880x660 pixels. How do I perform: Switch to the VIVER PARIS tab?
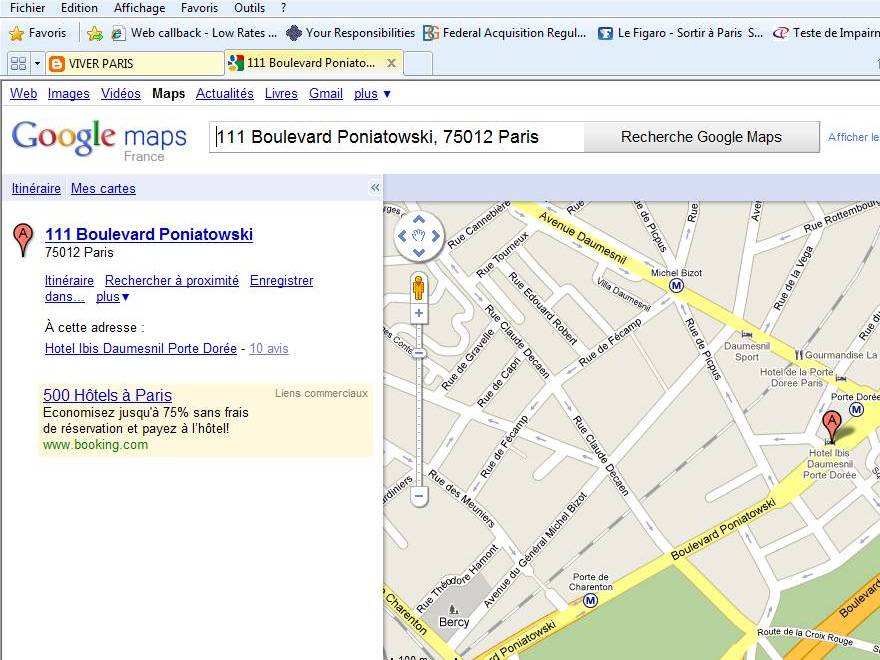tap(134, 63)
